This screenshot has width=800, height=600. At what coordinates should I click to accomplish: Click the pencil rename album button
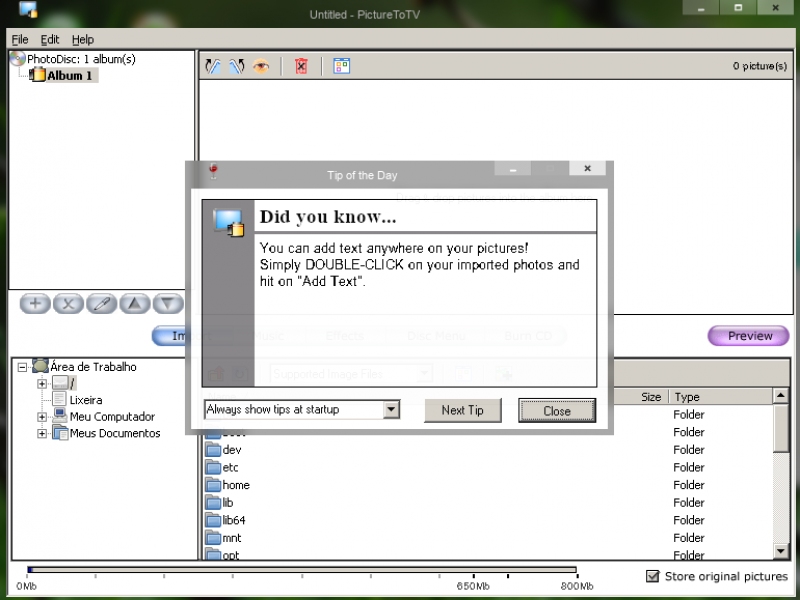coord(101,304)
